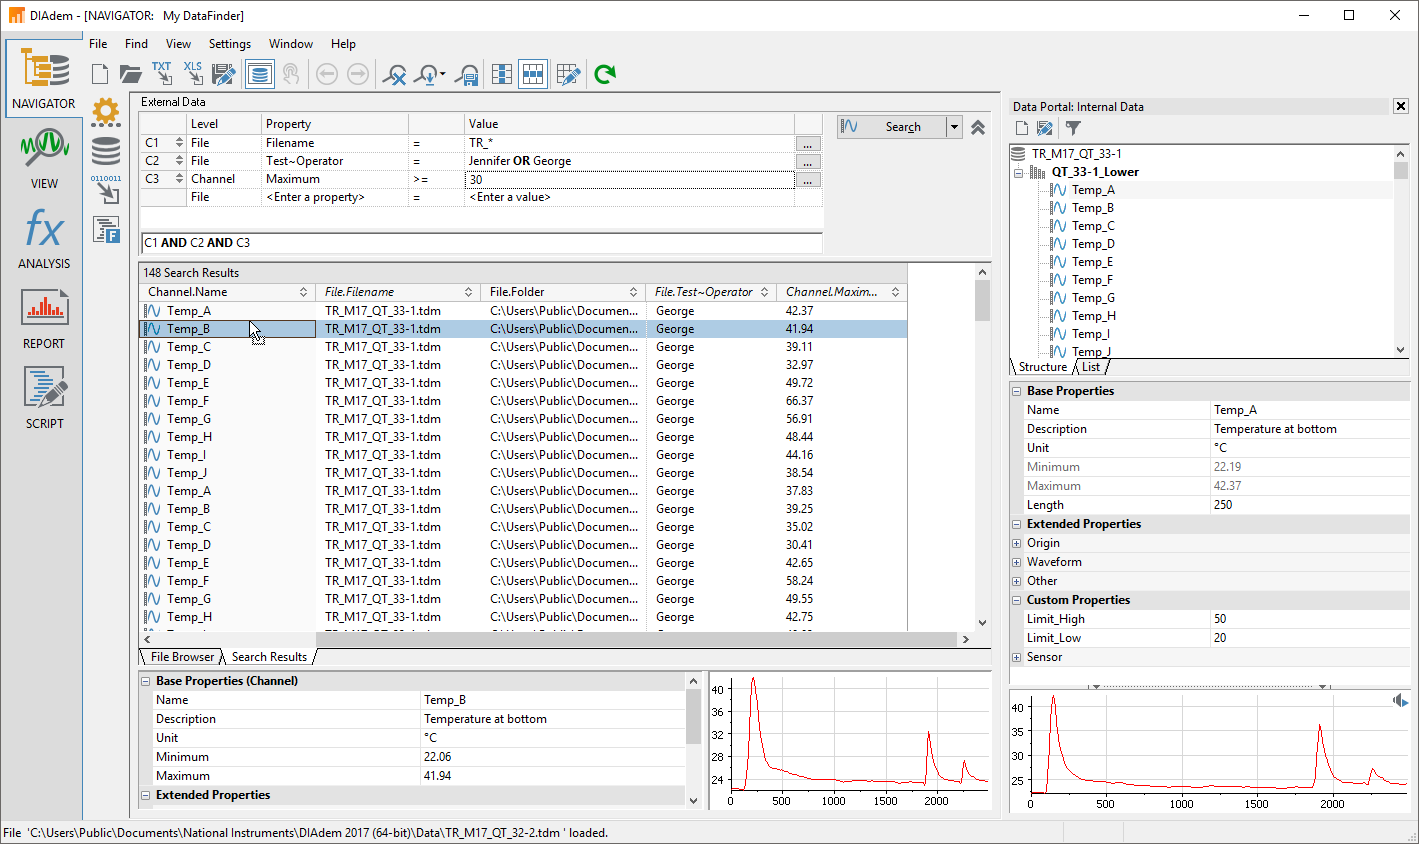Switch to the VIEW panel
Image resolution: width=1419 pixels, height=844 pixels.
click(44, 158)
